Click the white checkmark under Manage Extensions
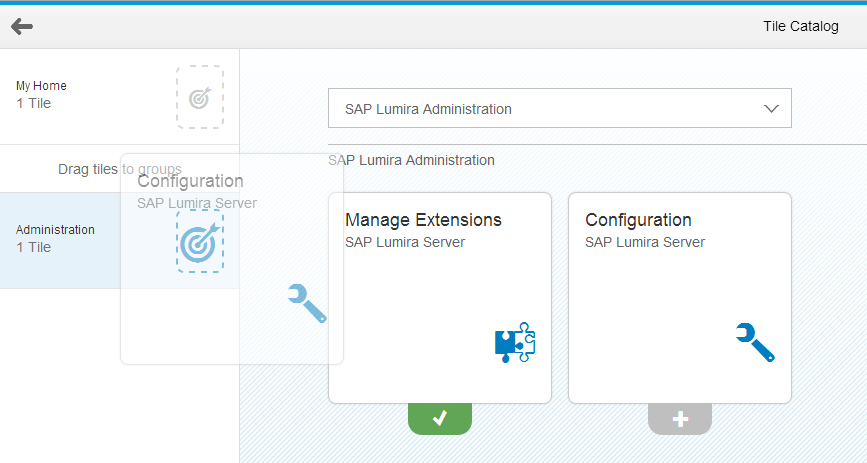The height and width of the screenshot is (463, 867). pos(439,419)
